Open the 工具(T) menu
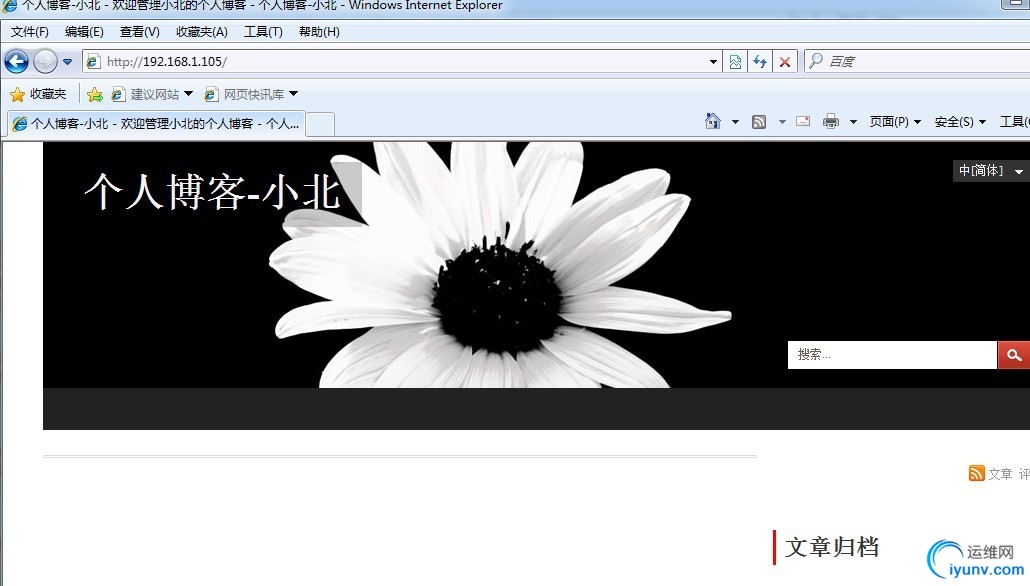Screen dimensions: 1030x586 coord(263,32)
